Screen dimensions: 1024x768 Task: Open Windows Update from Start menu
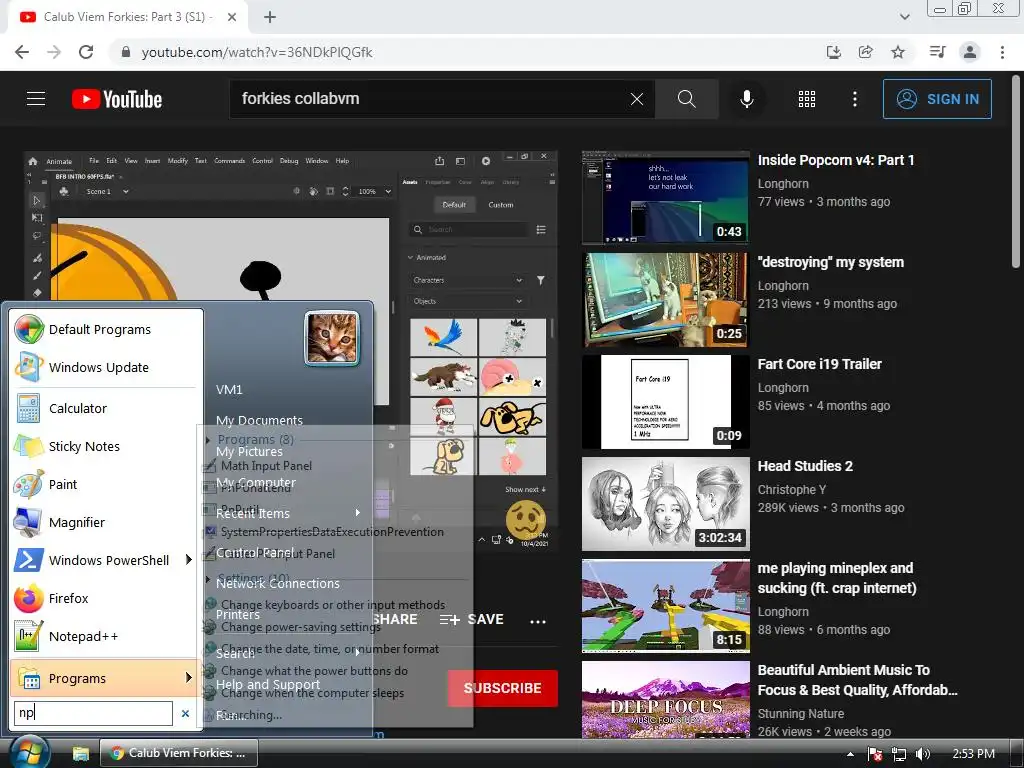pos(104,367)
